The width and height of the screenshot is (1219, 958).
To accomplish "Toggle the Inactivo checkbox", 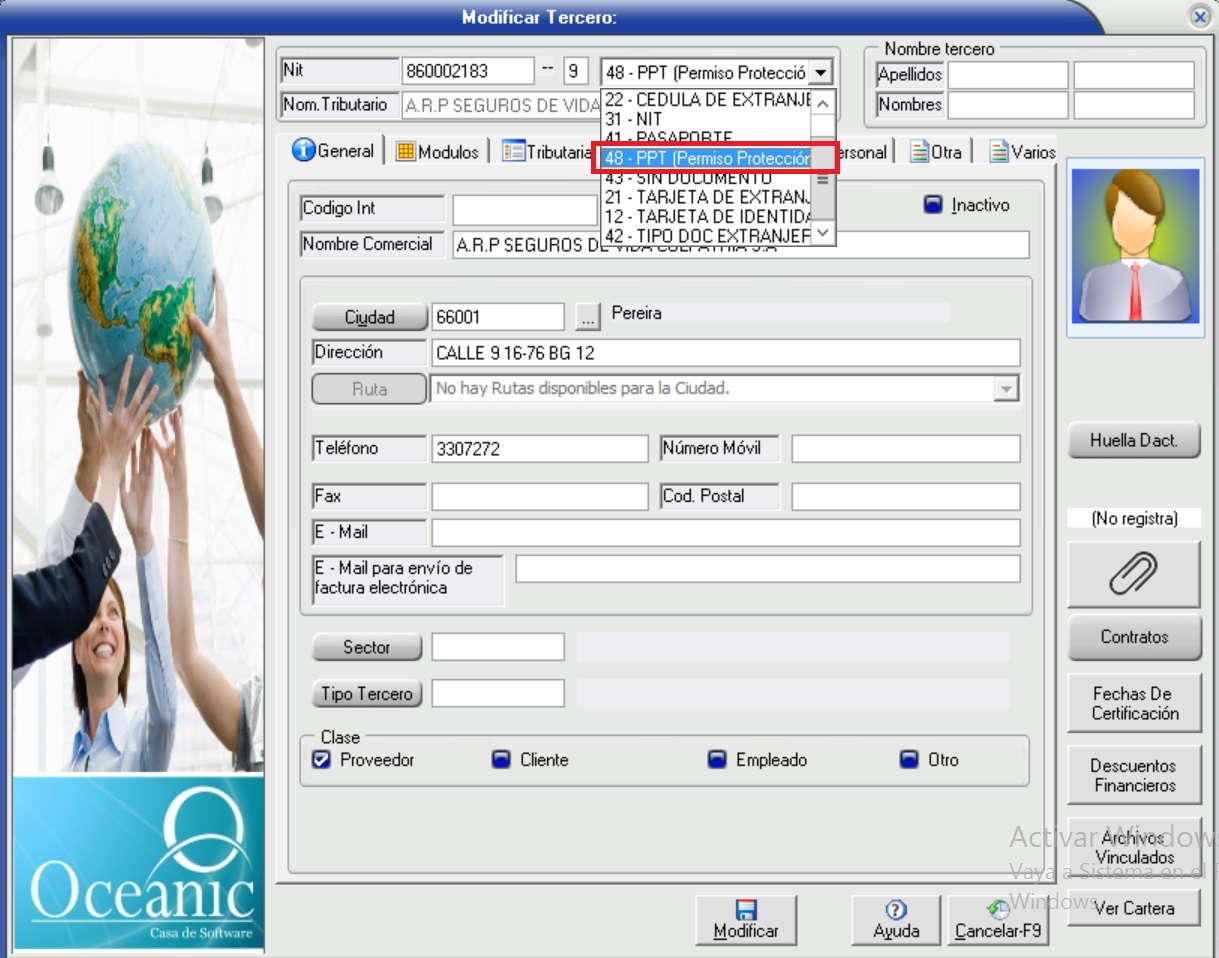I will pos(933,205).
